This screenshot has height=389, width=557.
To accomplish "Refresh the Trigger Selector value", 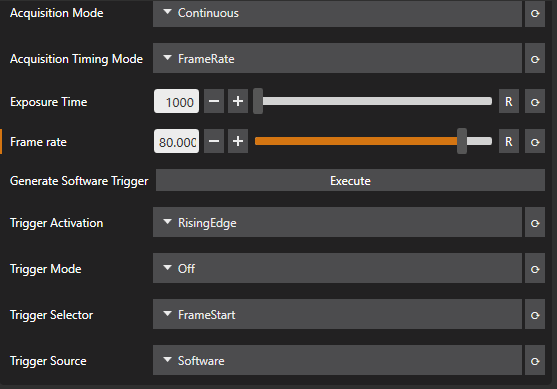I will pyautogui.click(x=535, y=314).
